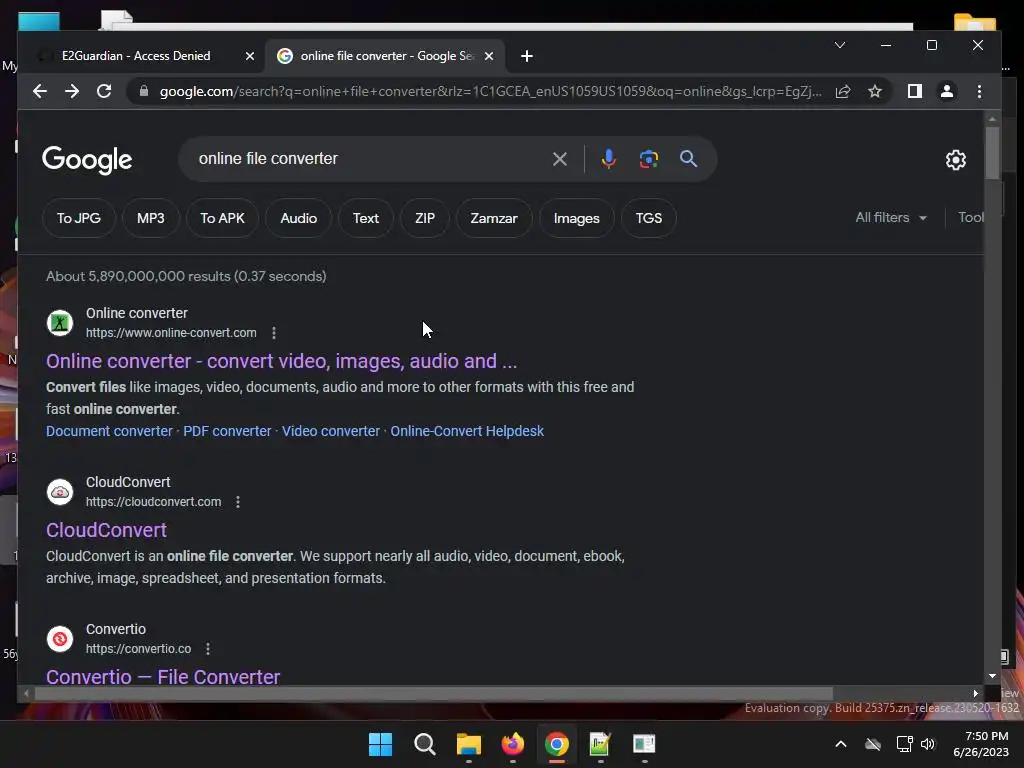The width and height of the screenshot is (1024, 768).
Task: Submit search with magnifying glass icon
Action: (688, 159)
